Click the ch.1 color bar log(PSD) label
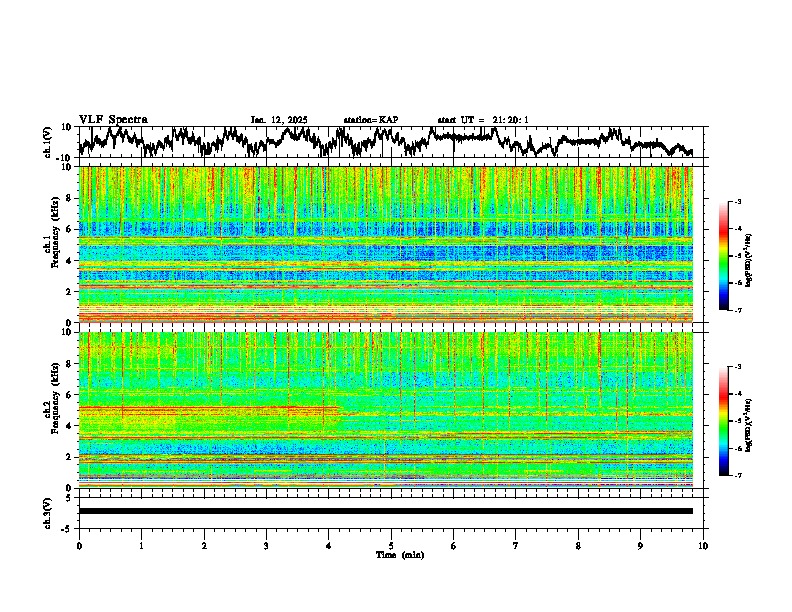This screenshot has height=612, width=792. pos(749,260)
